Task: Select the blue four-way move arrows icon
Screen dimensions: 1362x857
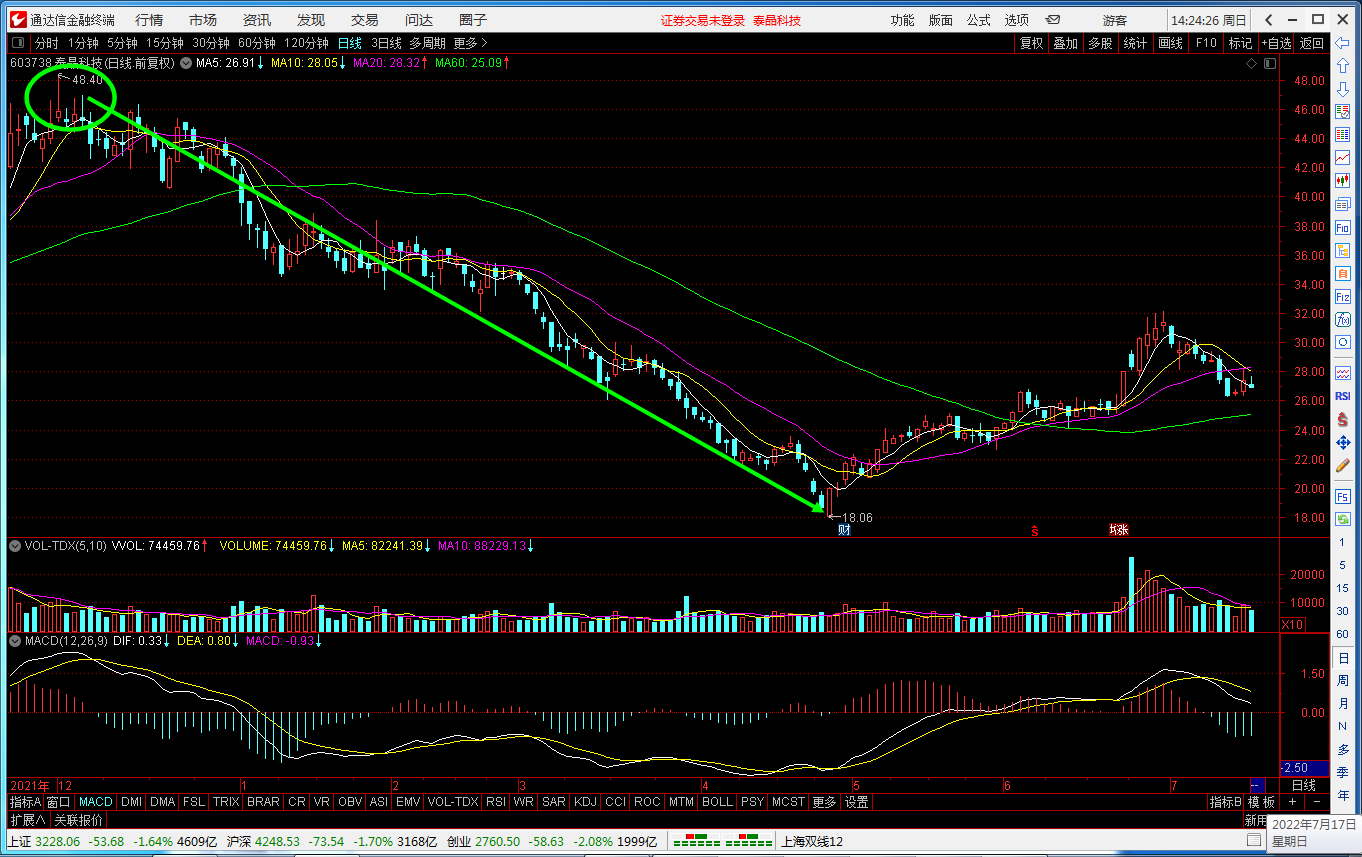Action: tap(1343, 442)
